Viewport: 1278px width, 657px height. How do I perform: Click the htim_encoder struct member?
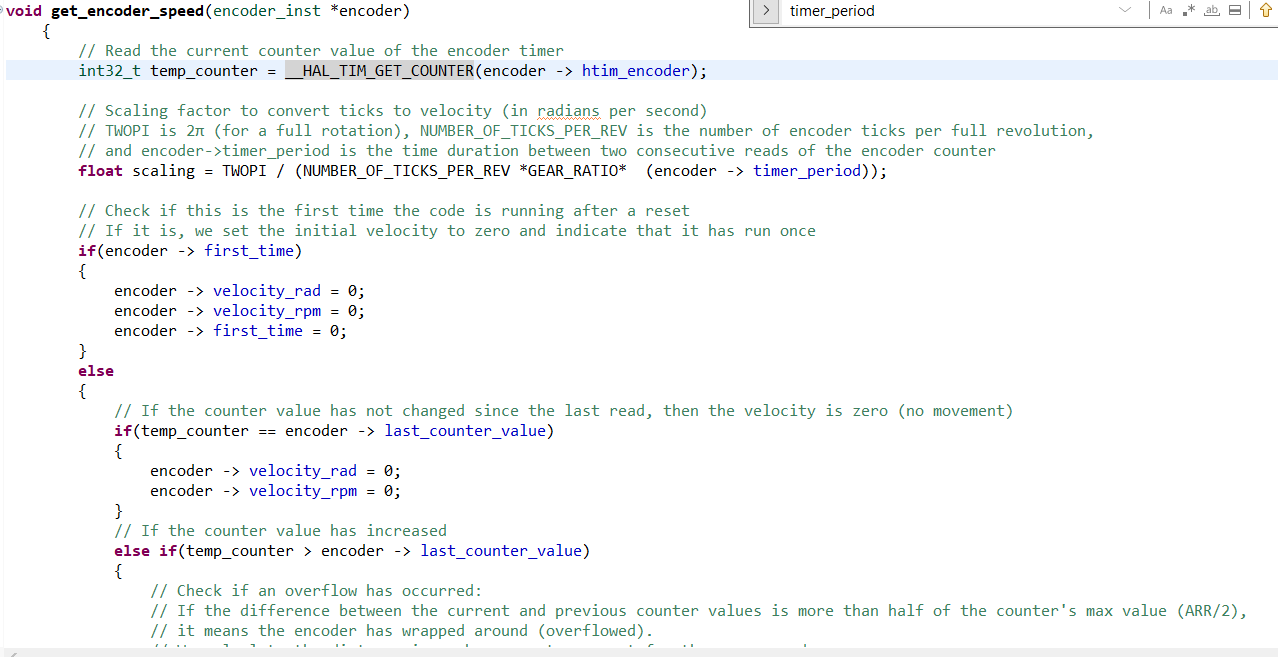pos(636,70)
